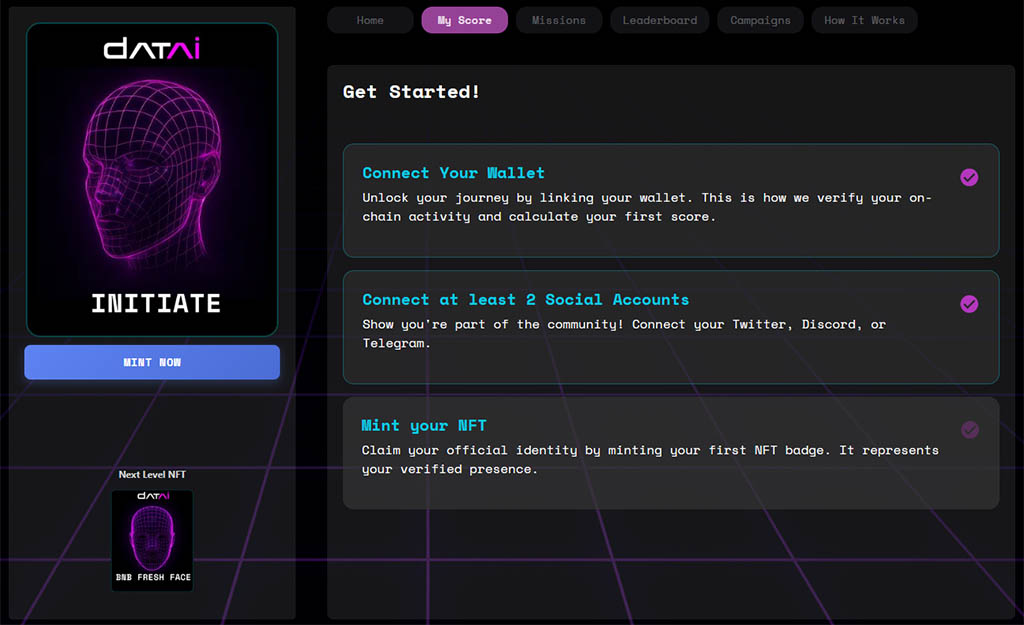1024x625 pixels.
Task: Click the Social Accounts step checkmark
Action: coord(969,304)
